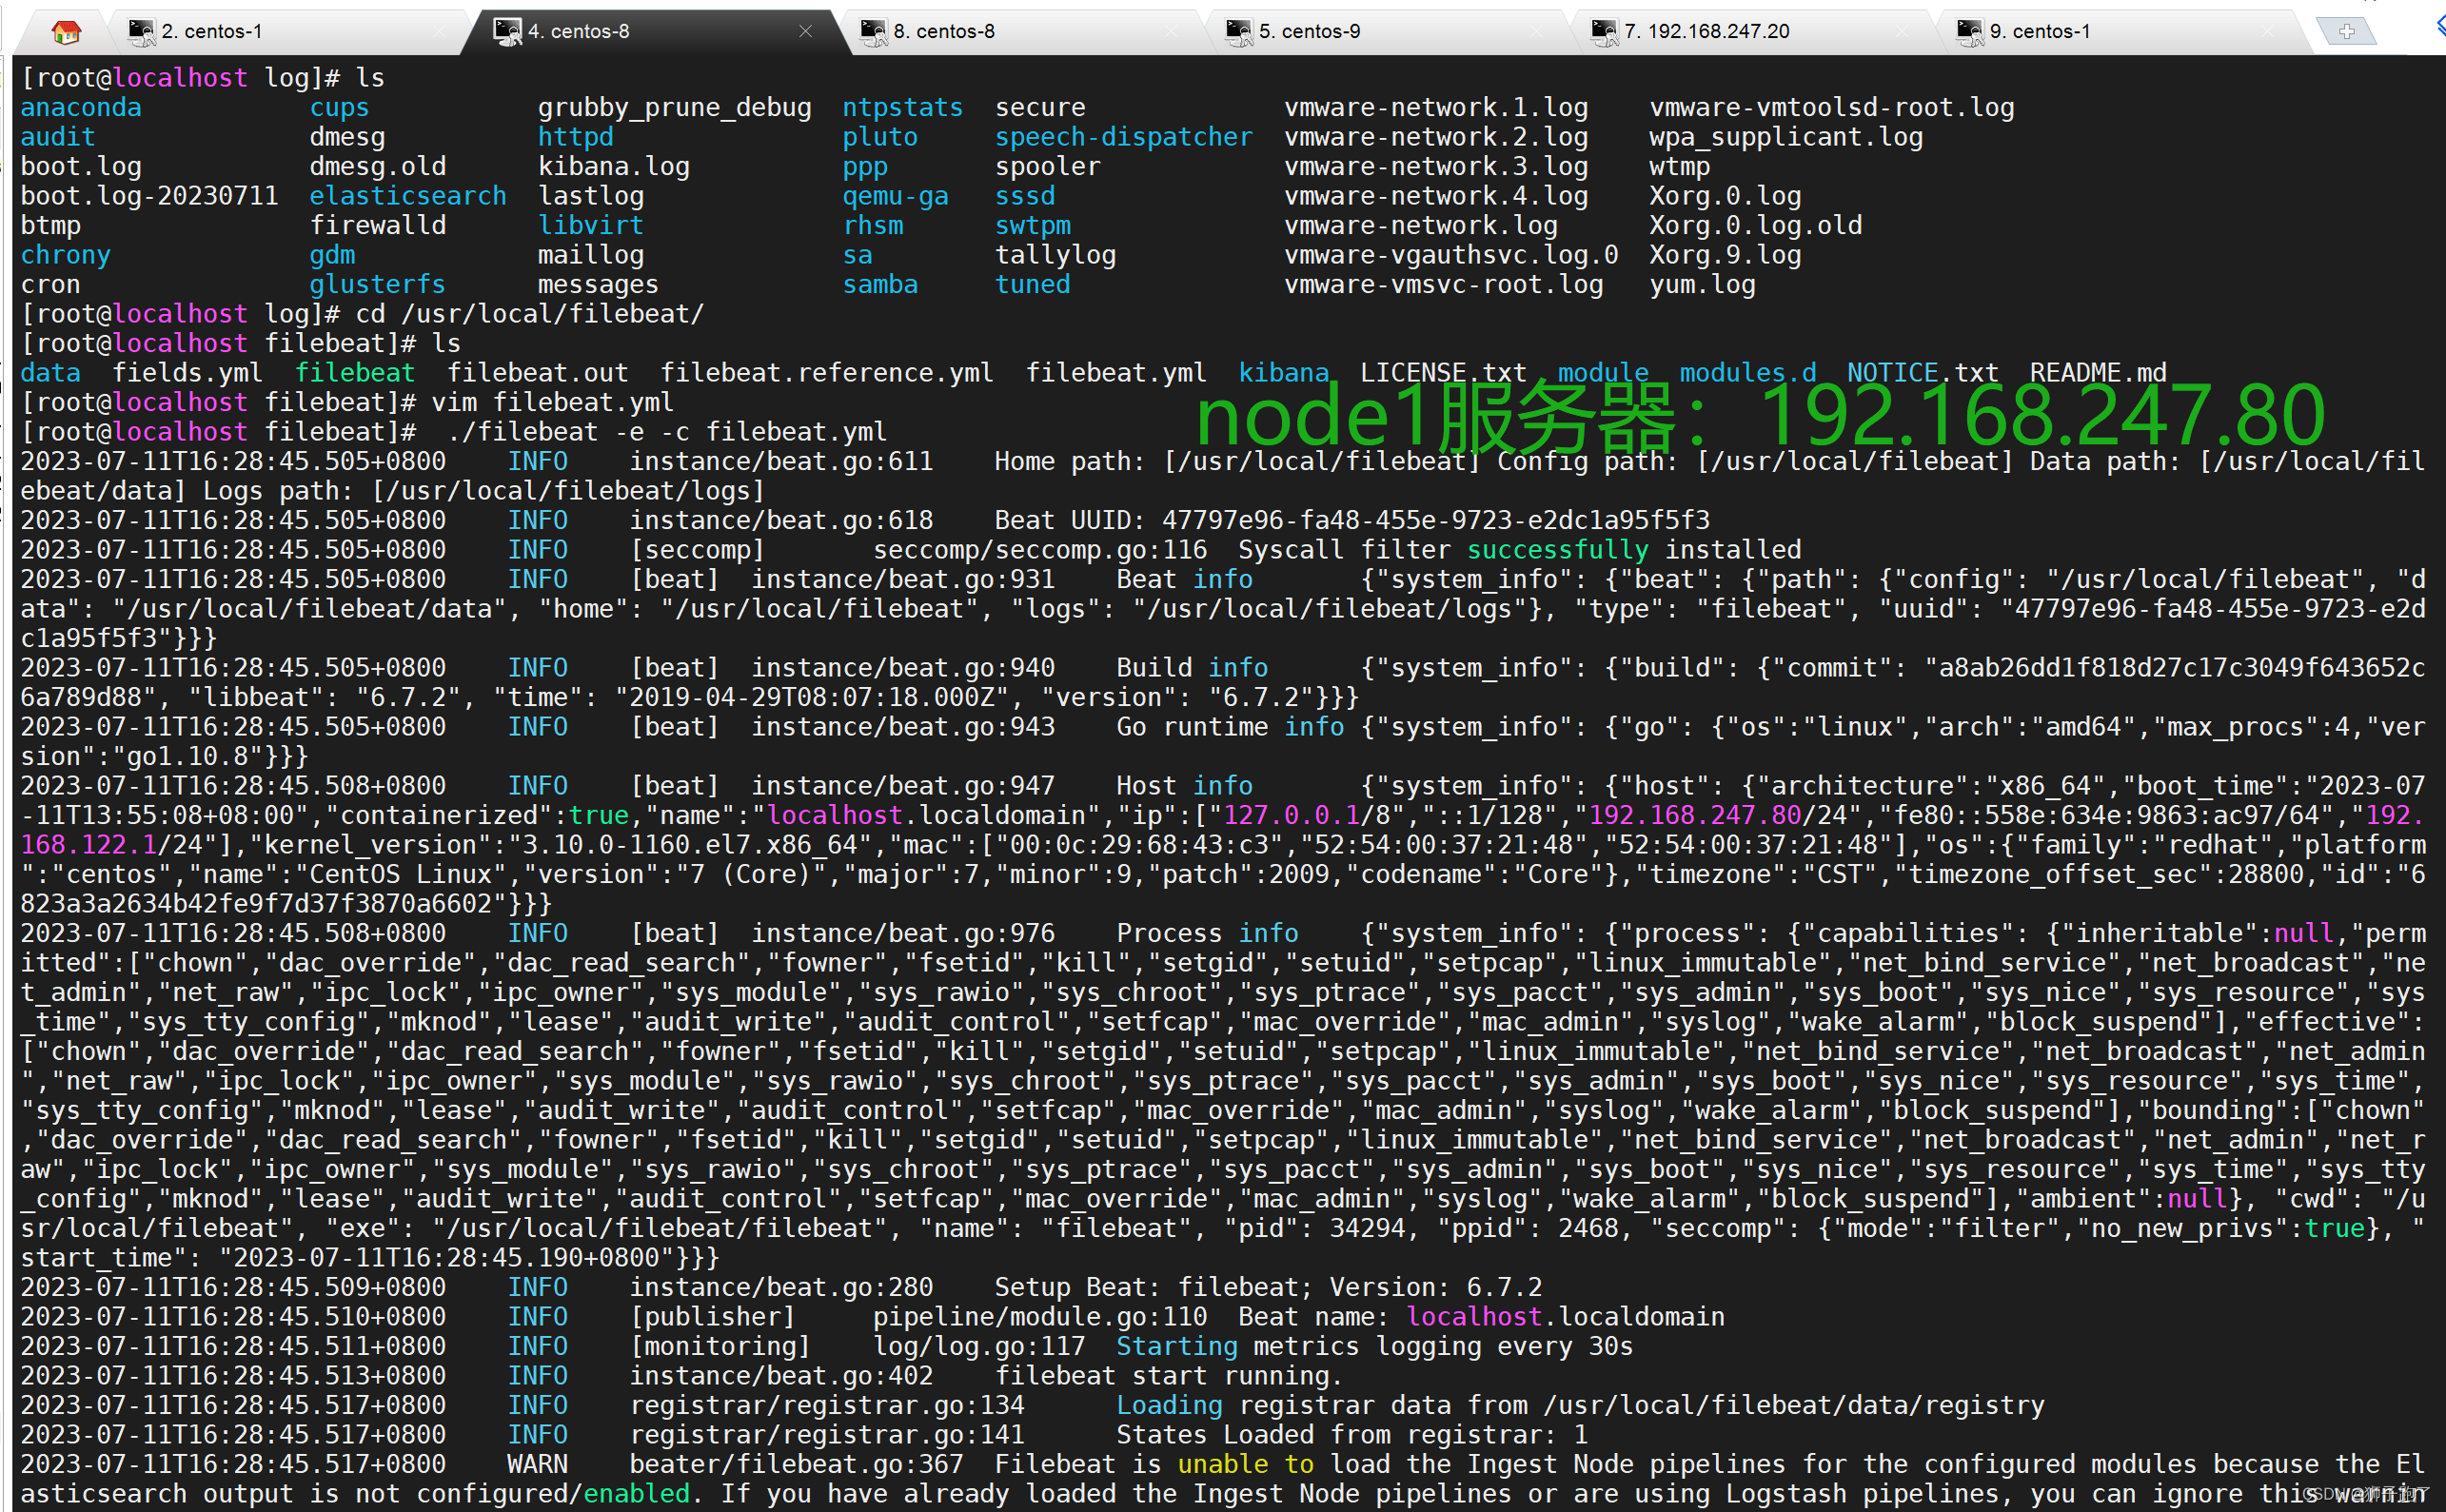Click the terminal icon on 9. centos-1 tab
Screen dimensions: 2446x1512
pyautogui.click(x=1970, y=32)
